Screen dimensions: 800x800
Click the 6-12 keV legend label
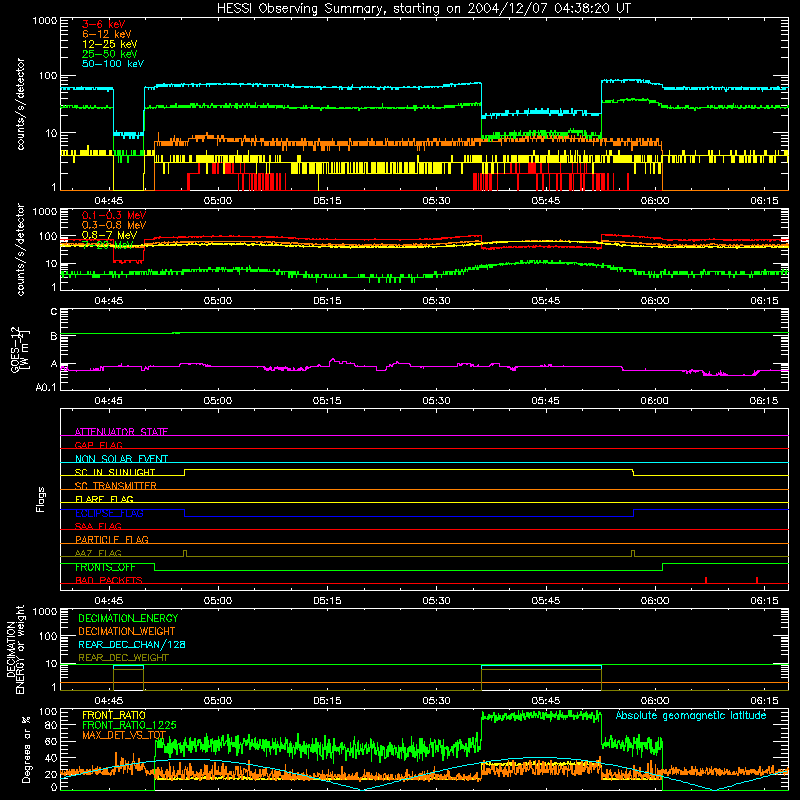click(x=107, y=34)
